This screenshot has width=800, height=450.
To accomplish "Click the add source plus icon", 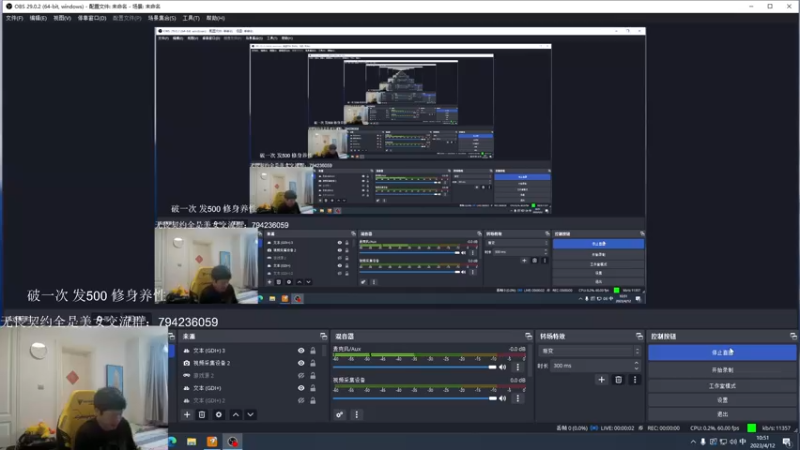I will [186, 414].
